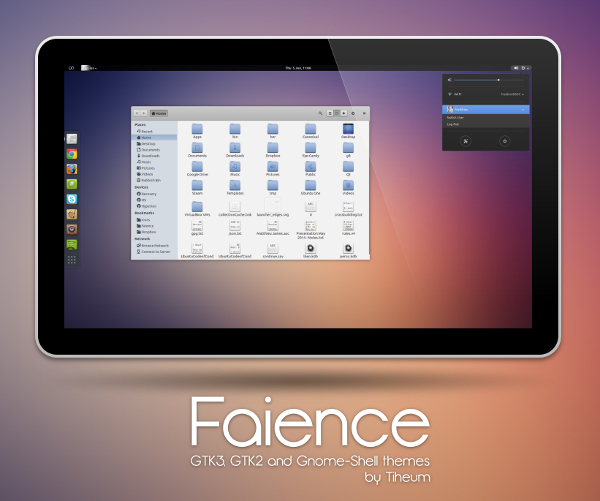Screen dimensions: 600x501
Task: Open the Canonical folder
Action: point(310,129)
